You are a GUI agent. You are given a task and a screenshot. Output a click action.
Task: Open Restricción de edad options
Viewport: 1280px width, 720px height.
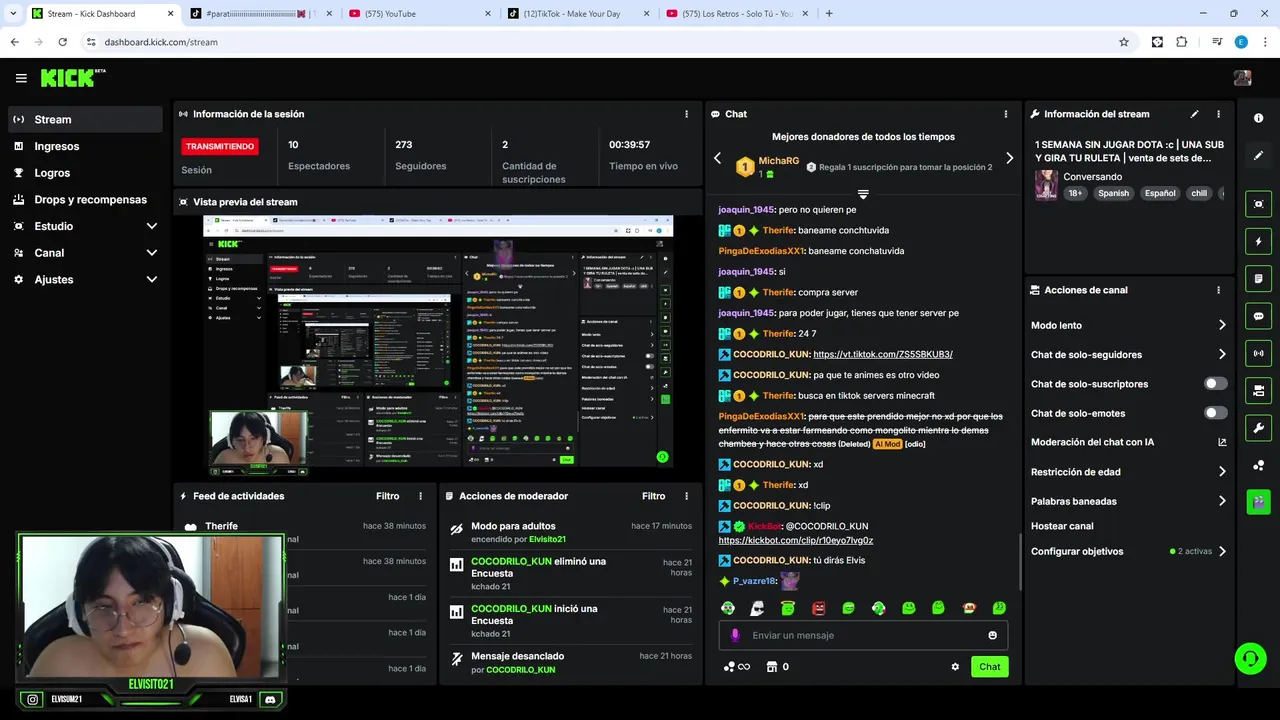[1222, 472]
